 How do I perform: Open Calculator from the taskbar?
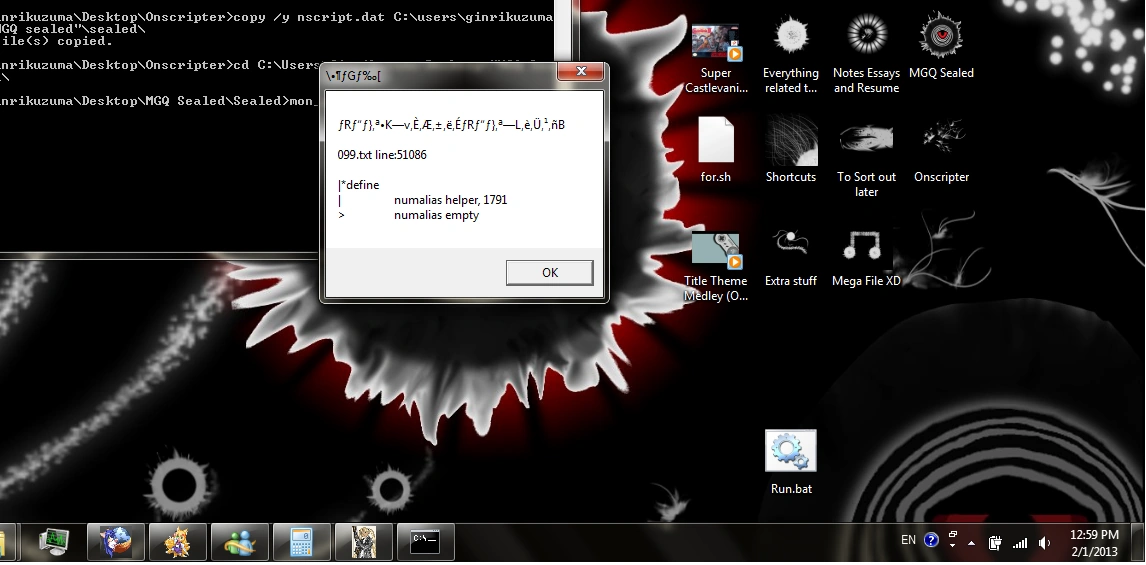point(301,542)
